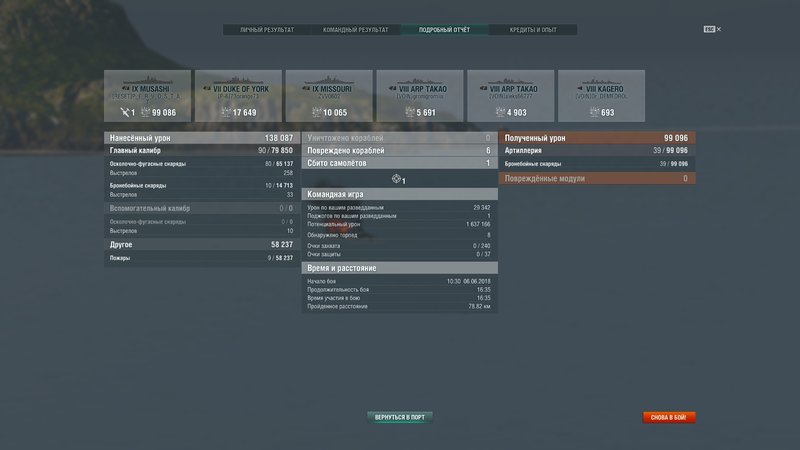Screen dimensions: 800x450
Task: Click the Пожары 9 / 58 237 row
Action: [x=202, y=258]
